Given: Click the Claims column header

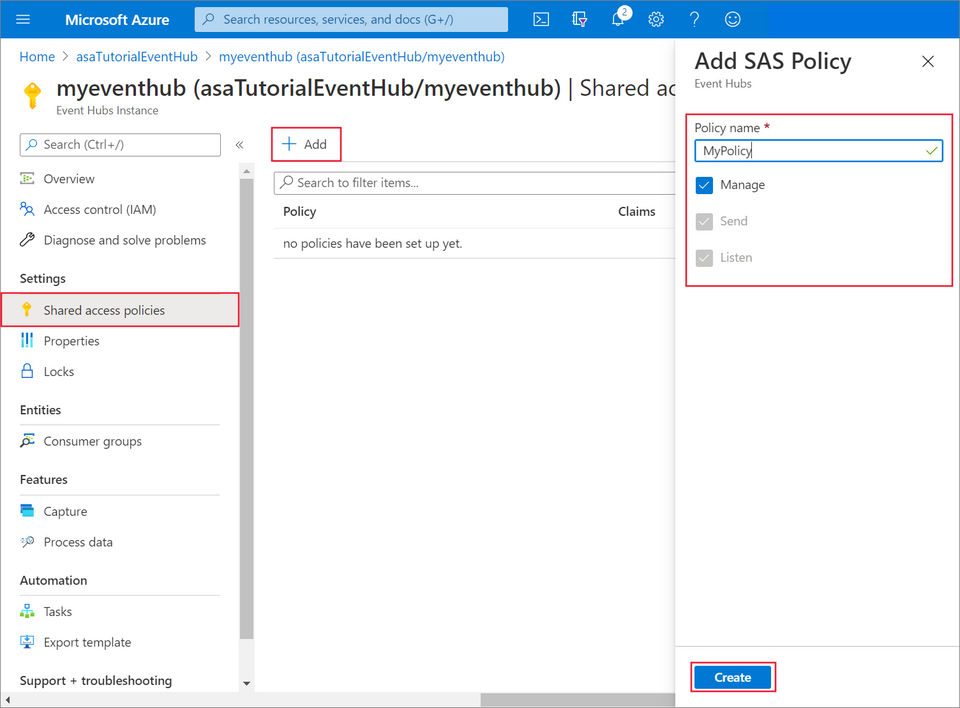Looking at the screenshot, I should tap(637, 211).
